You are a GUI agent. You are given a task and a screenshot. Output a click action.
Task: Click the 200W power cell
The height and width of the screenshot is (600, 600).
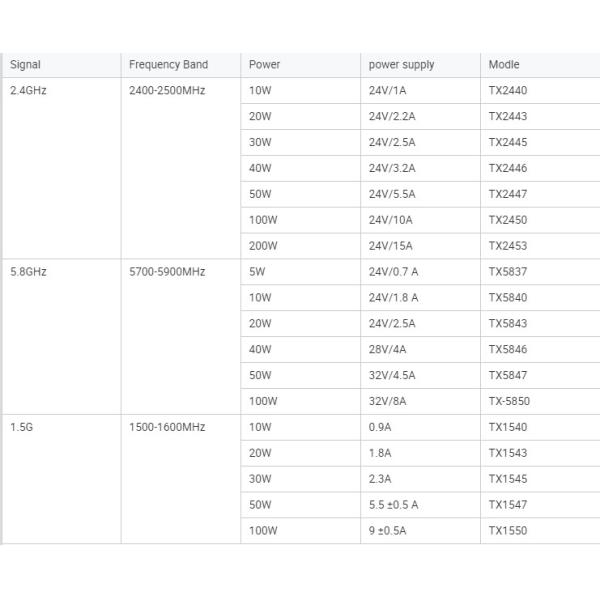click(262, 246)
